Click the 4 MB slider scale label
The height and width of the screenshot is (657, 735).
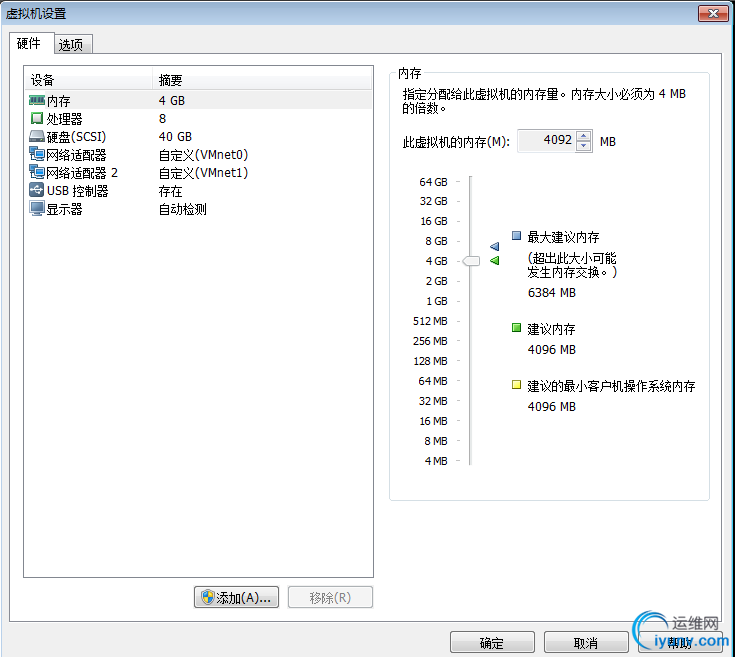click(436, 461)
